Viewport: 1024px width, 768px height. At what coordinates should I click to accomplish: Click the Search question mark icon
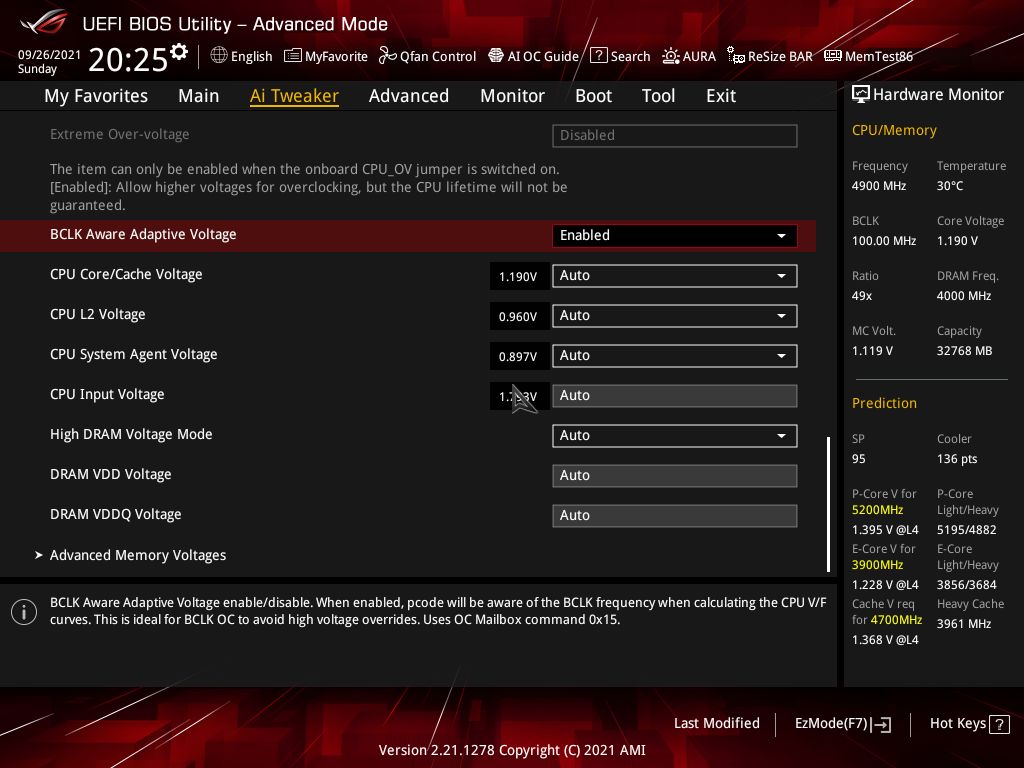click(x=598, y=56)
